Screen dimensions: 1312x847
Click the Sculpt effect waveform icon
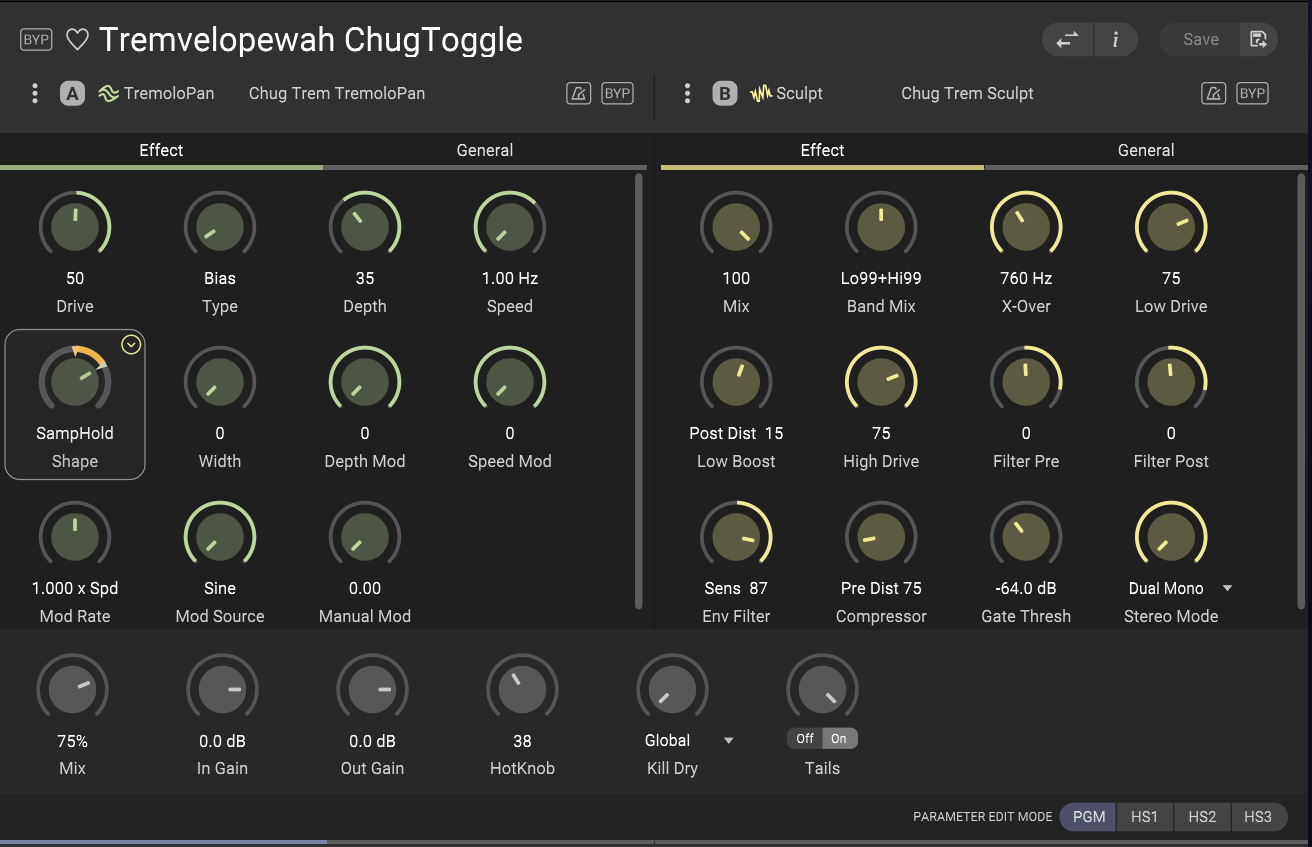(x=761, y=94)
